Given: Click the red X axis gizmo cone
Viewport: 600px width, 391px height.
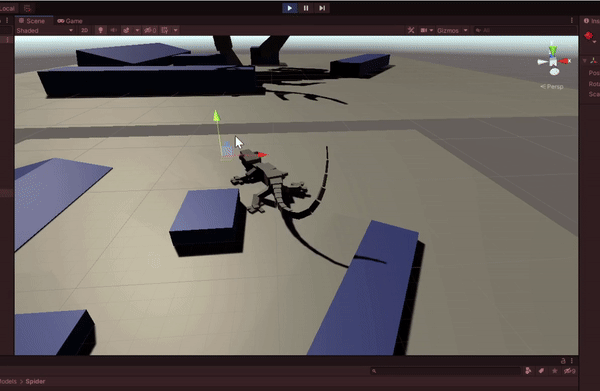Looking at the screenshot, I should (564, 61).
